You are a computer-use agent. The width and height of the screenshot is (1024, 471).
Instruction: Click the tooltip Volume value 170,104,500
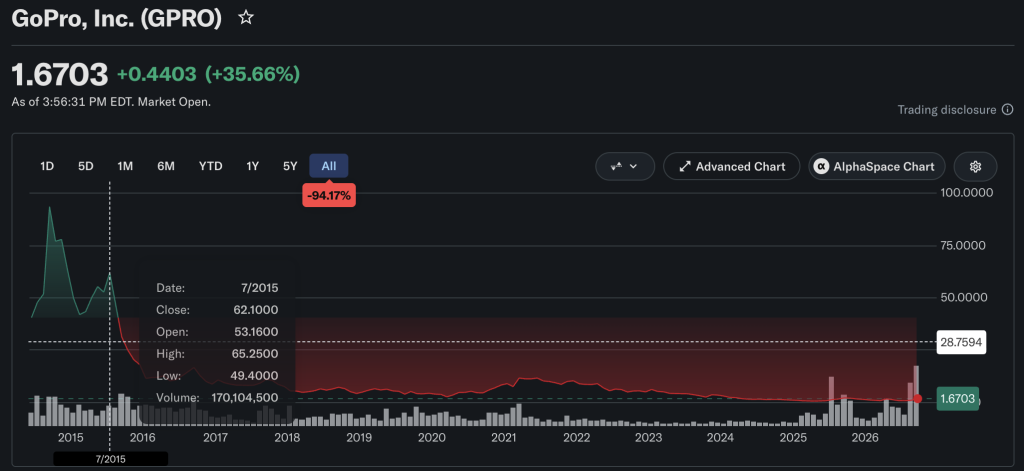pyautogui.click(x=245, y=397)
